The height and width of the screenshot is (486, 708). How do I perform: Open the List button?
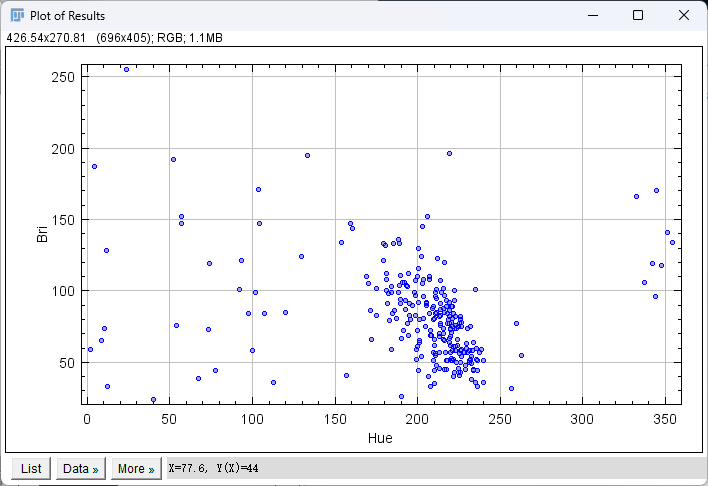(x=31, y=468)
